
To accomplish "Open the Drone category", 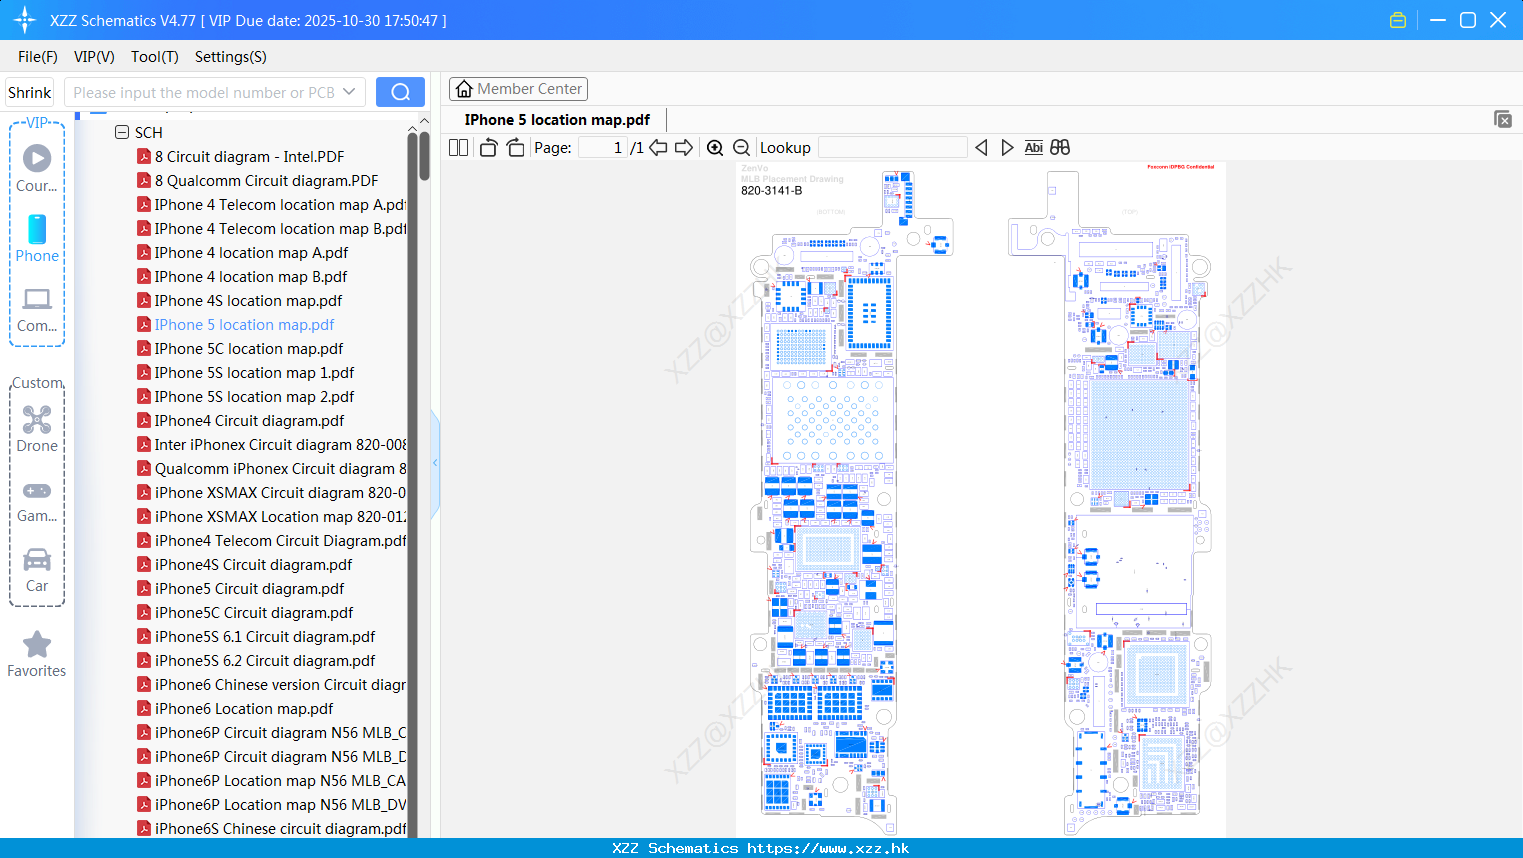I will point(37,429).
